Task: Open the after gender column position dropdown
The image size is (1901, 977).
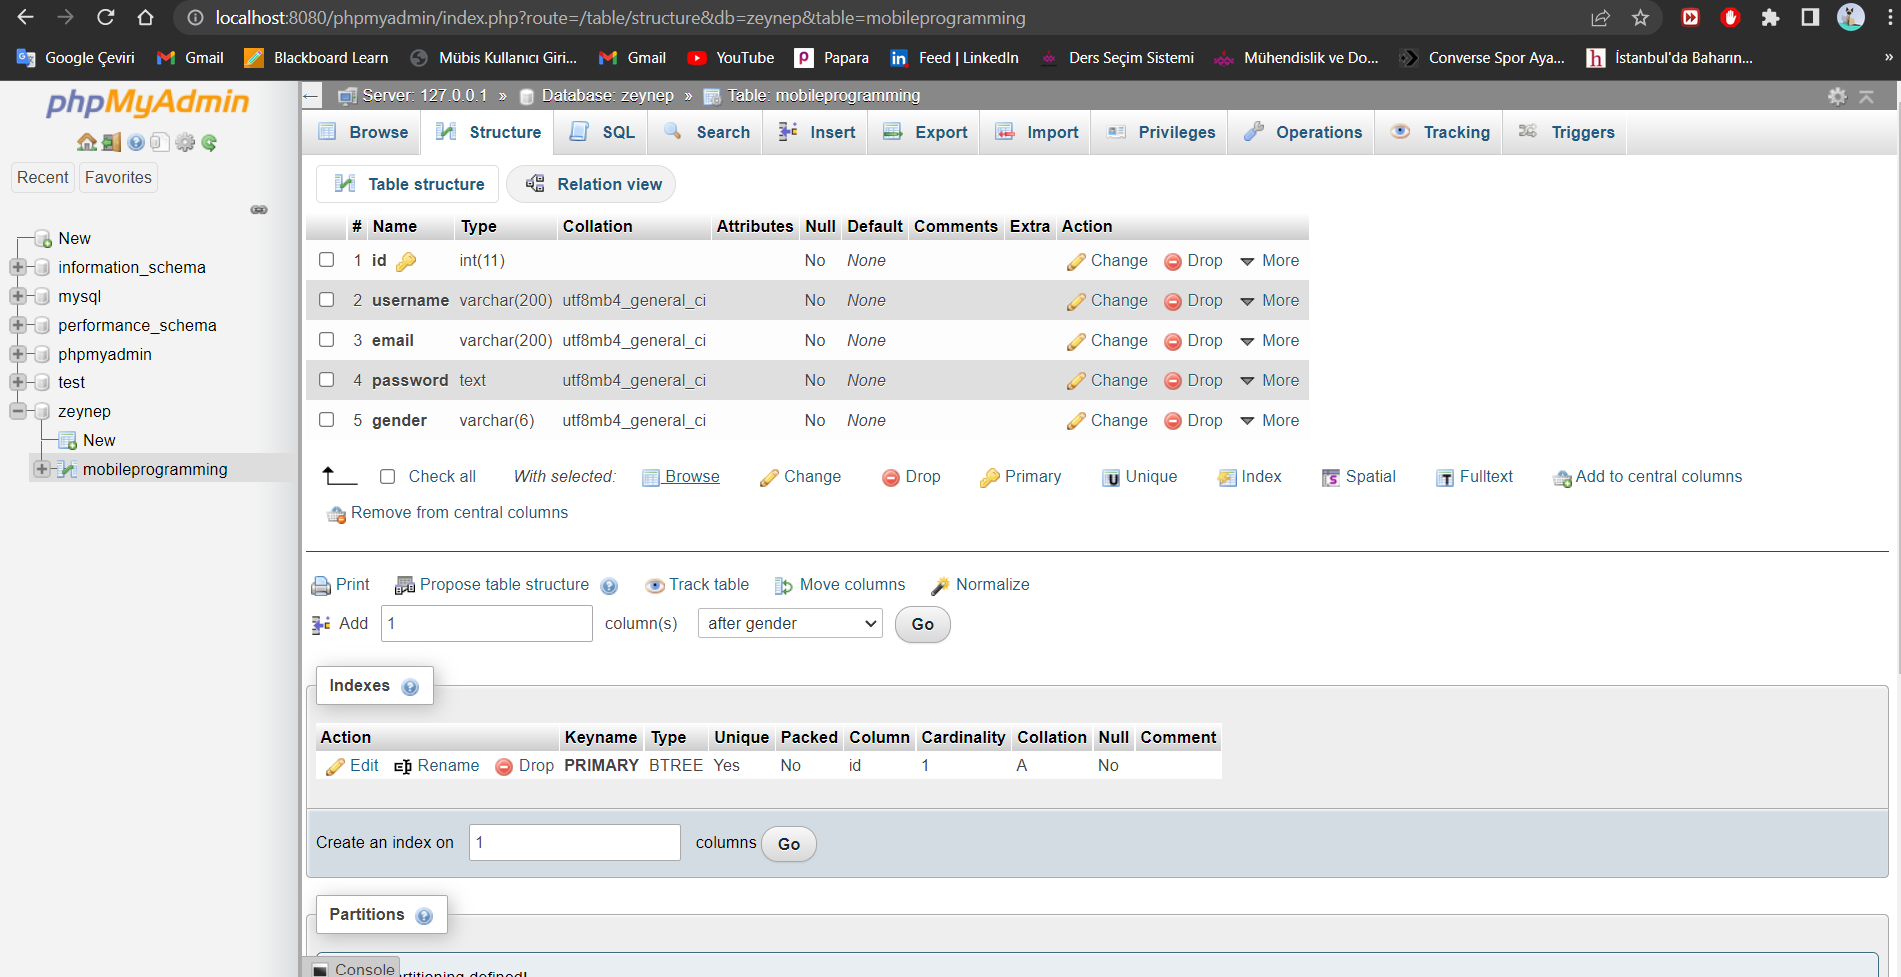Action: tap(789, 623)
